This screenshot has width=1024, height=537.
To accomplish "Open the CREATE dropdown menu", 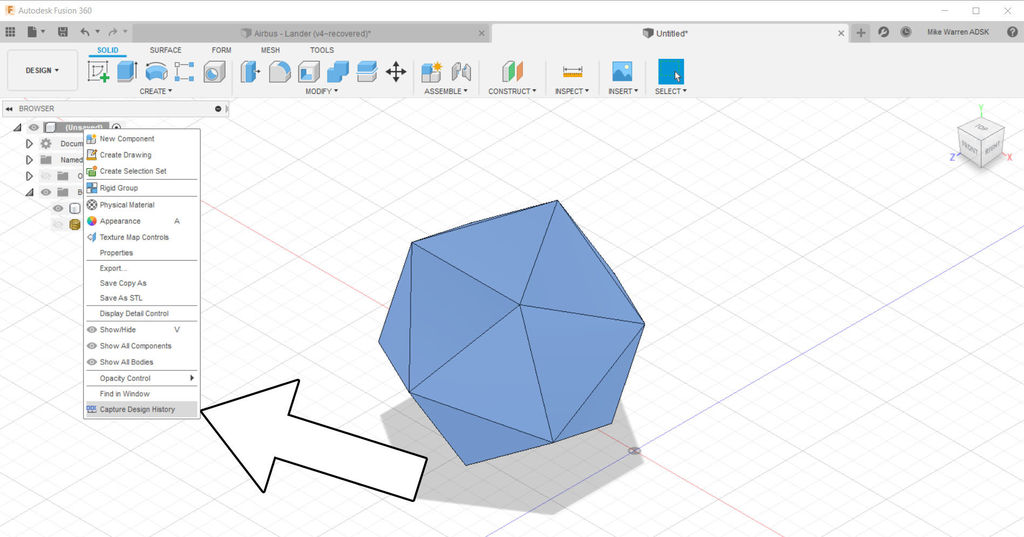I will [155, 91].
